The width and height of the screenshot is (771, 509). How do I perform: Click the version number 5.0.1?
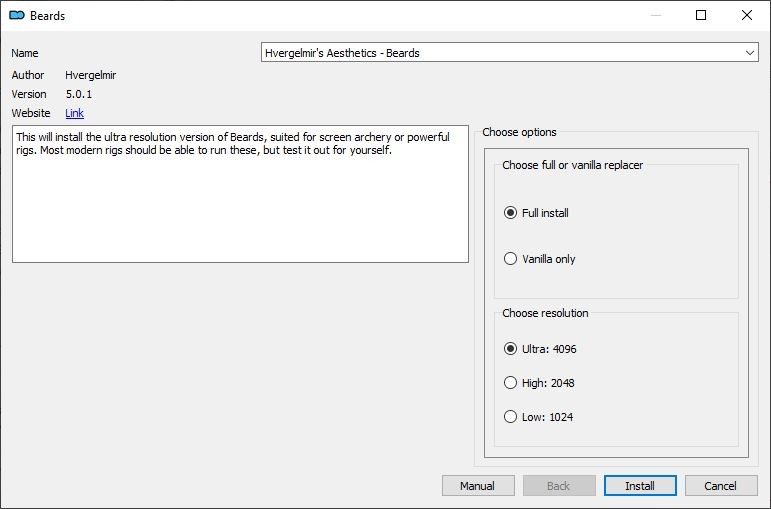[x=79, y=94]
